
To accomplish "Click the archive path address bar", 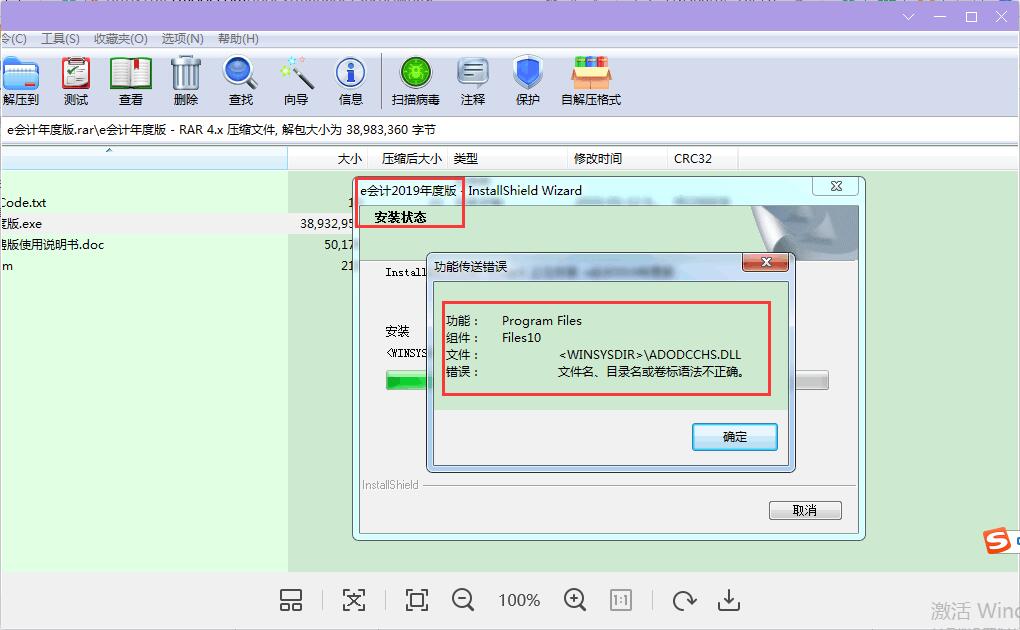I will [x=509, y=130].
